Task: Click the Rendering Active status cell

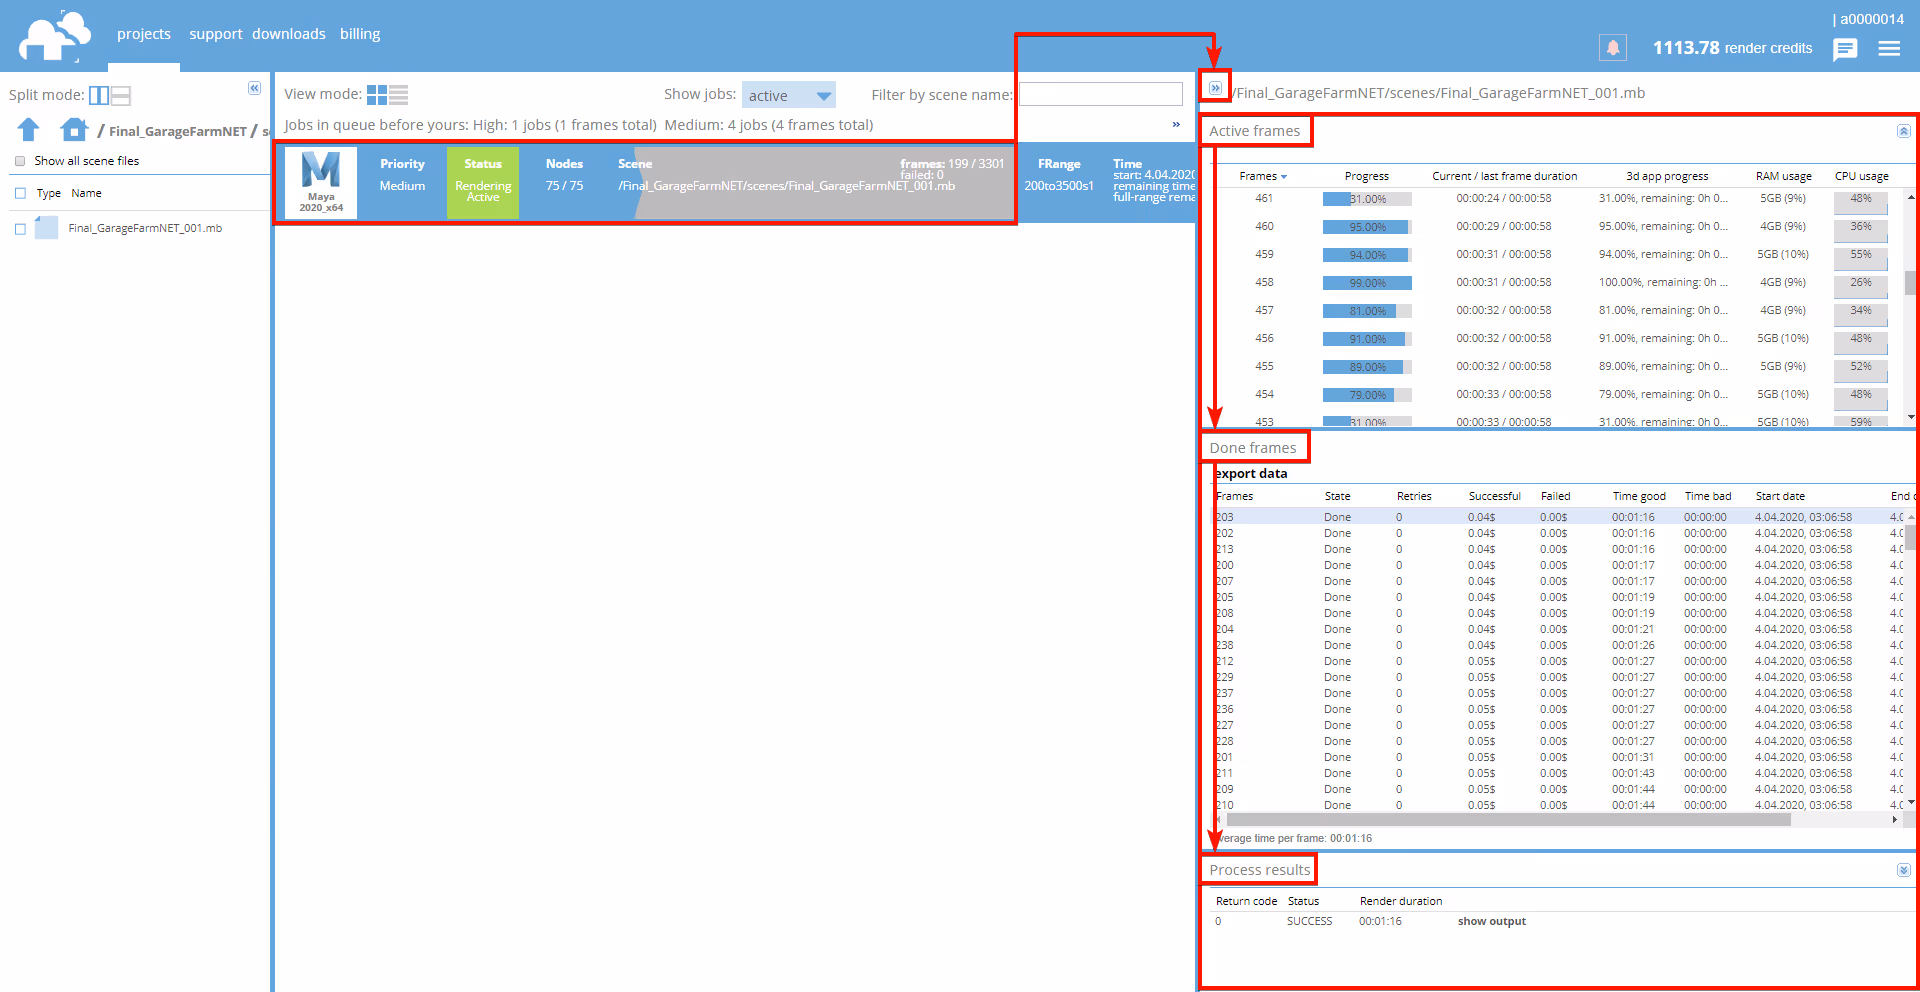Action: (x=483, y=182)
